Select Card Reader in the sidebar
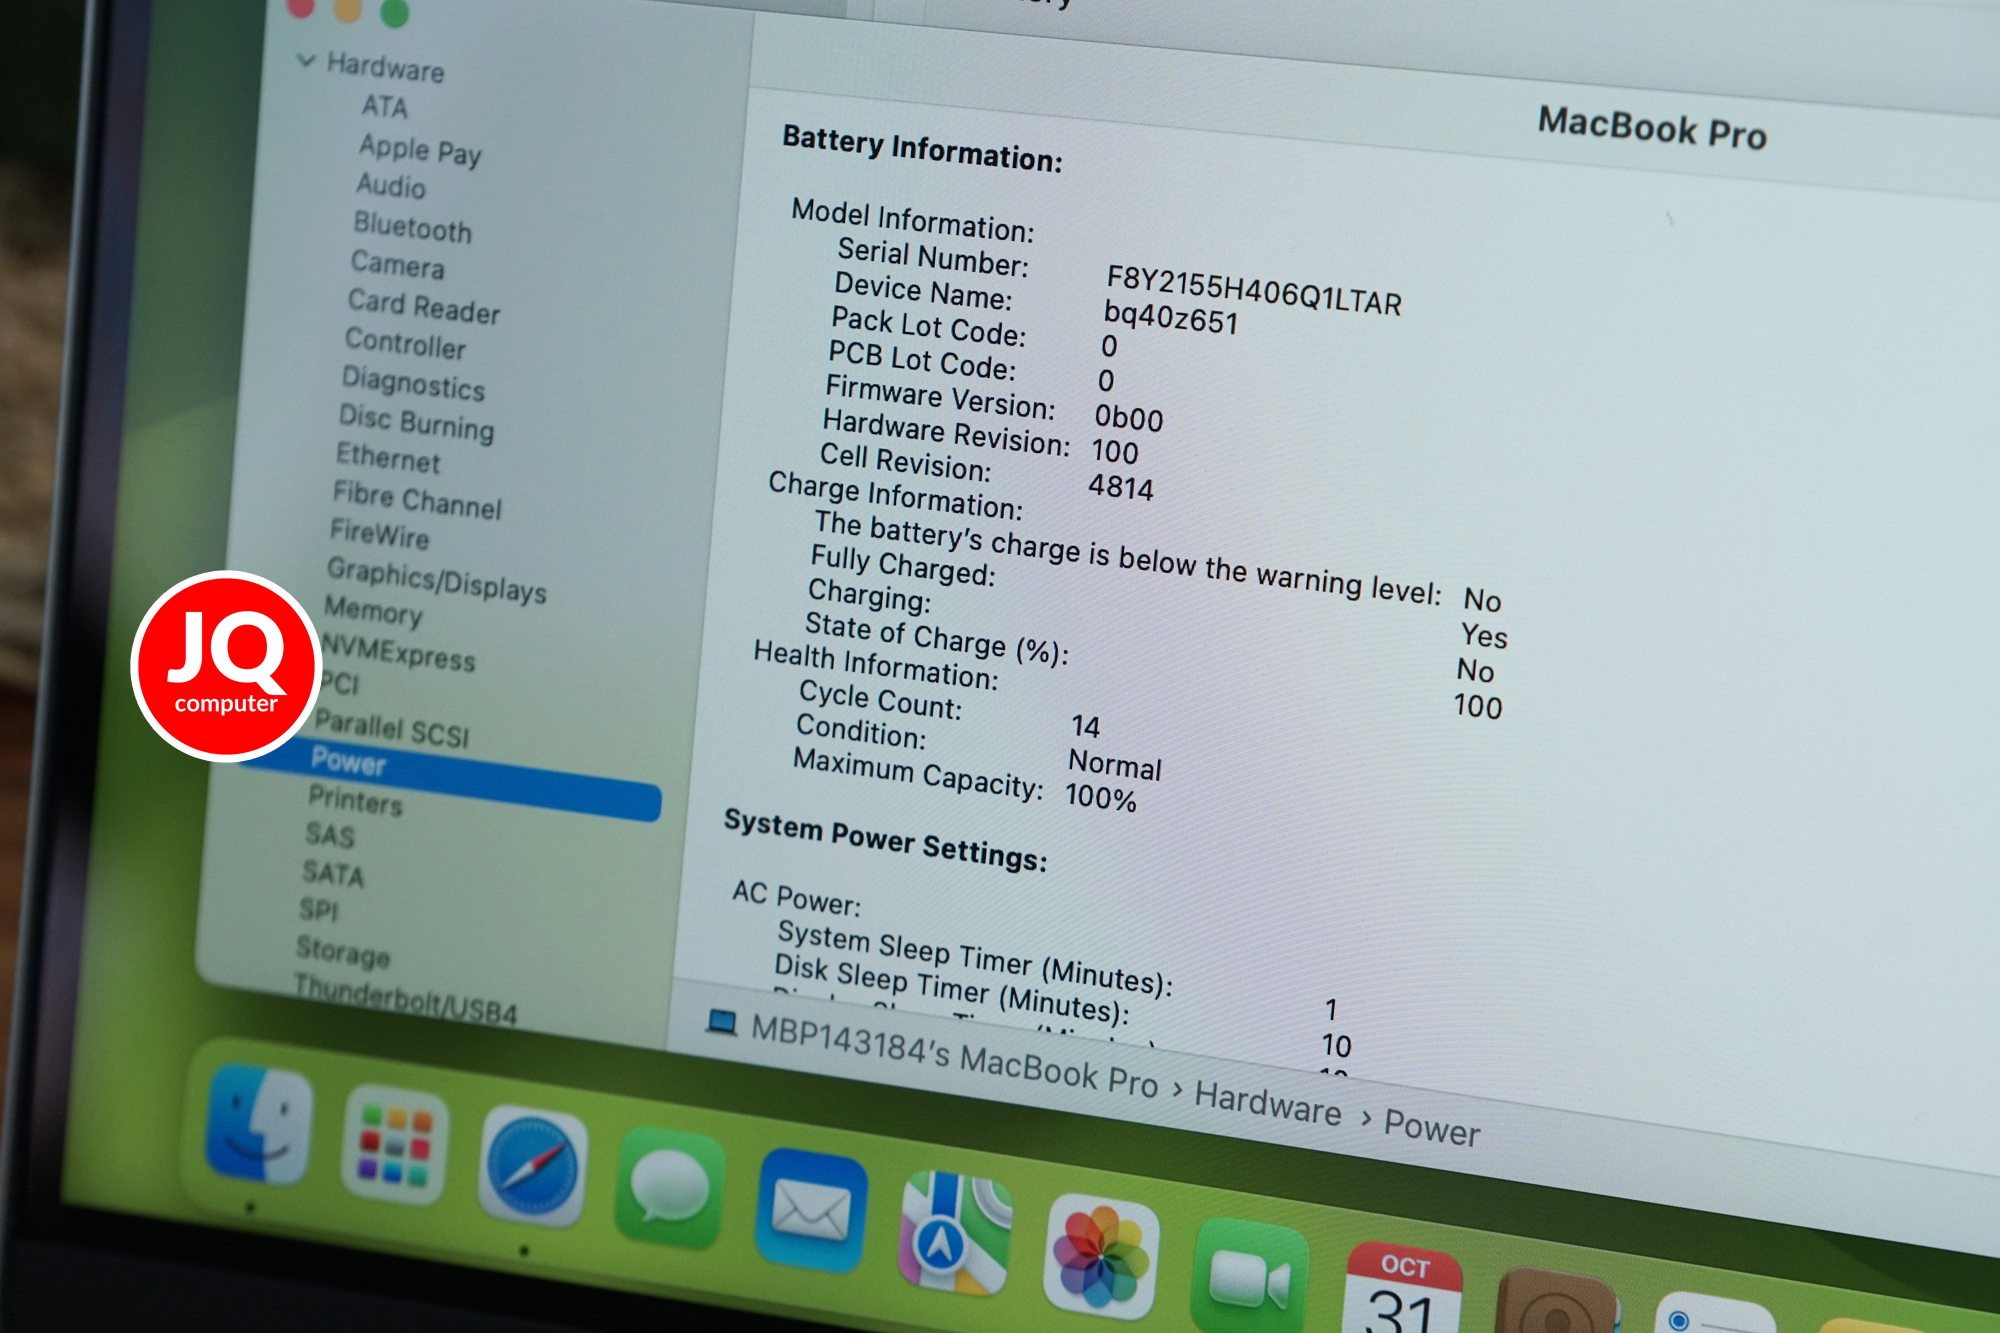 (x=424, y=306)
